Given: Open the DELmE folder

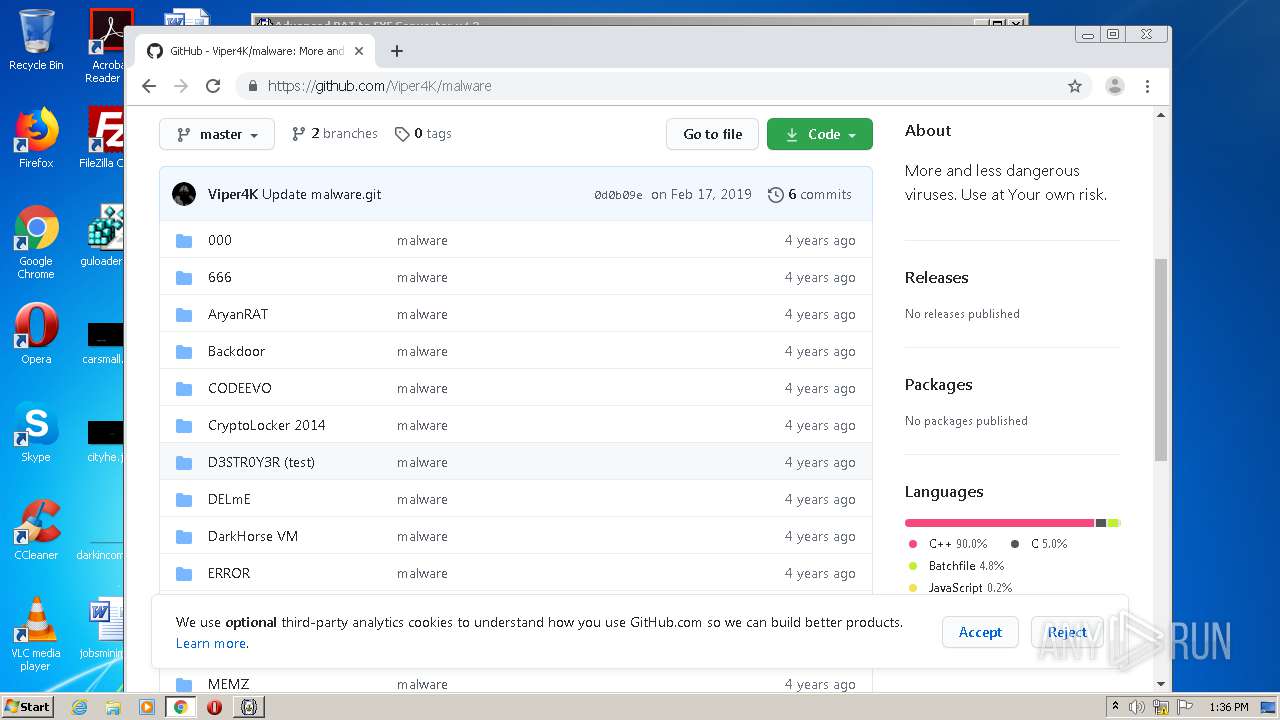Looking at the screenshot, I should pos(229,499).
